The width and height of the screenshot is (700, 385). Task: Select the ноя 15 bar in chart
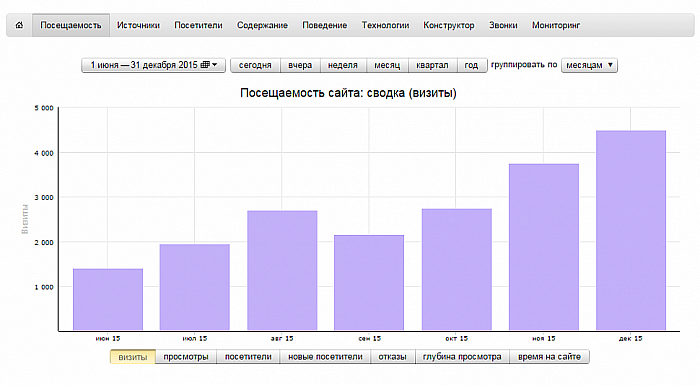(x=544, y=247)
